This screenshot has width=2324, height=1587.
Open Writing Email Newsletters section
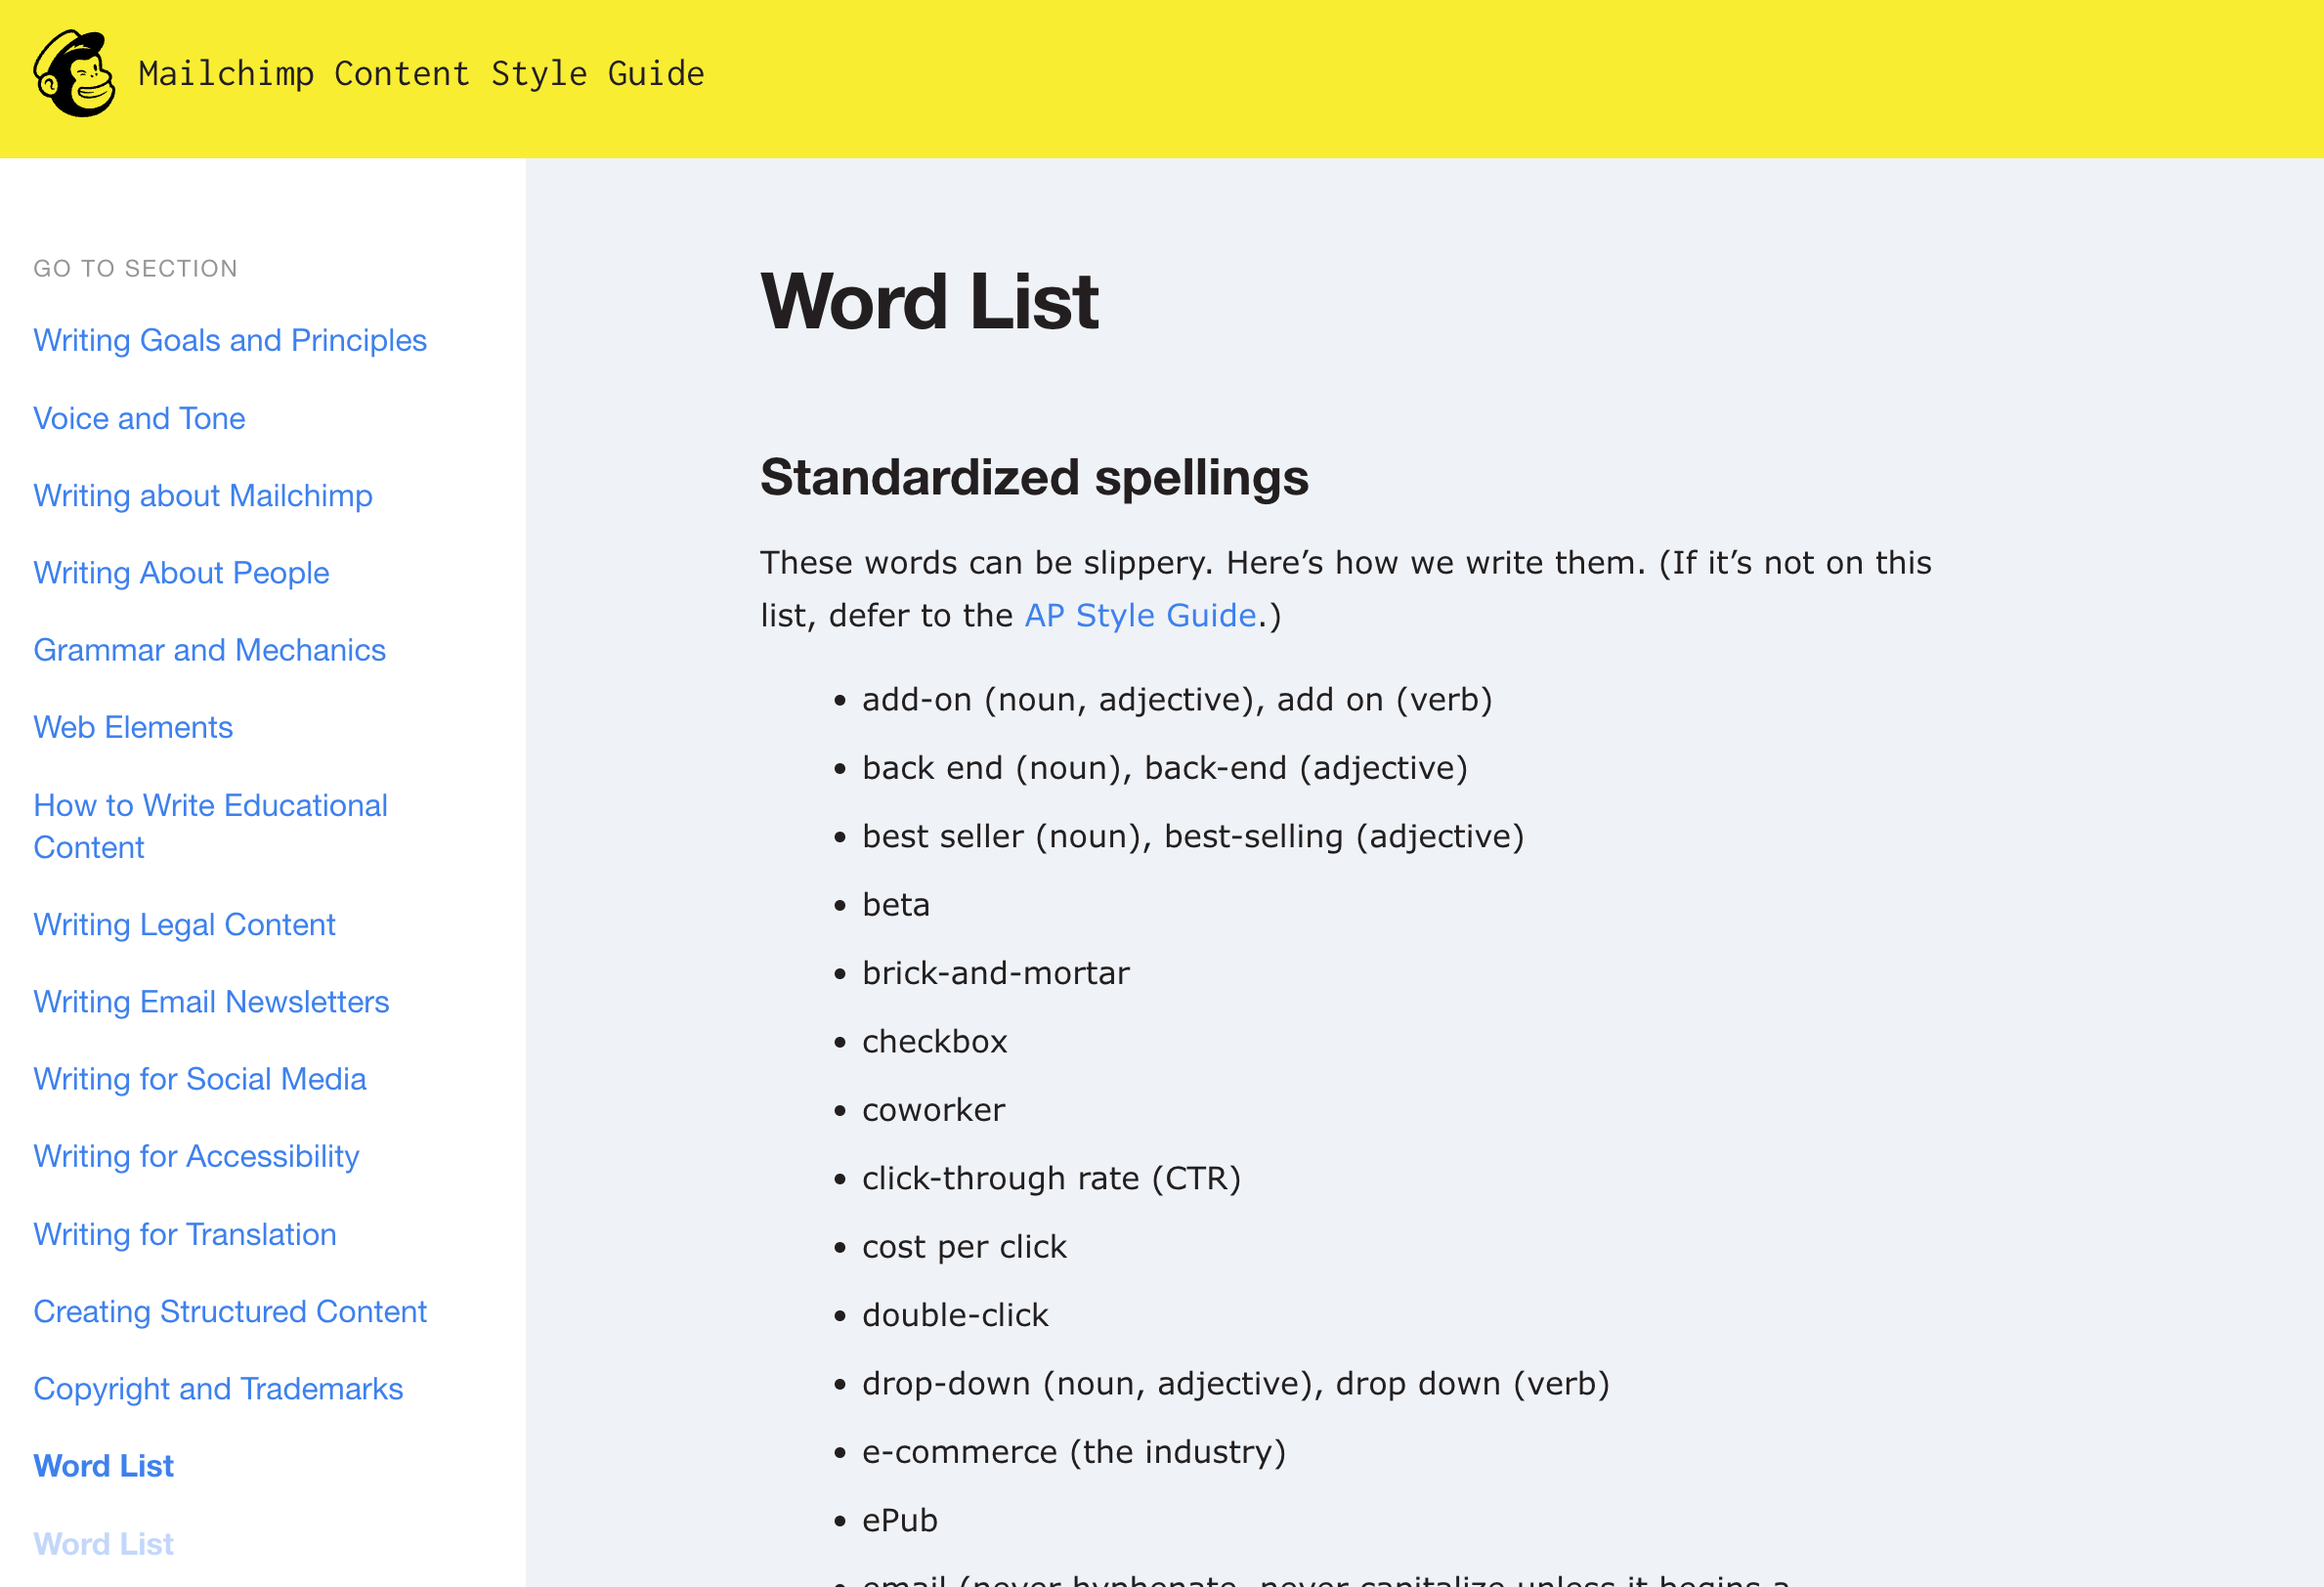(211, 1002)
